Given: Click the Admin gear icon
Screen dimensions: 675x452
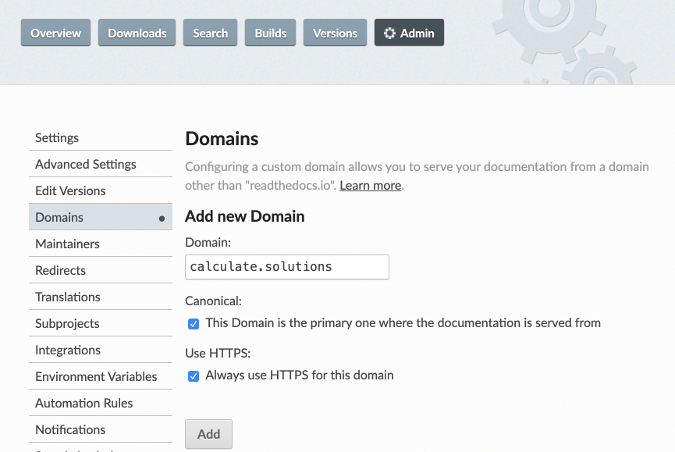Looking at the screenshot, I should pyautogui.click(x=389, y=33).
